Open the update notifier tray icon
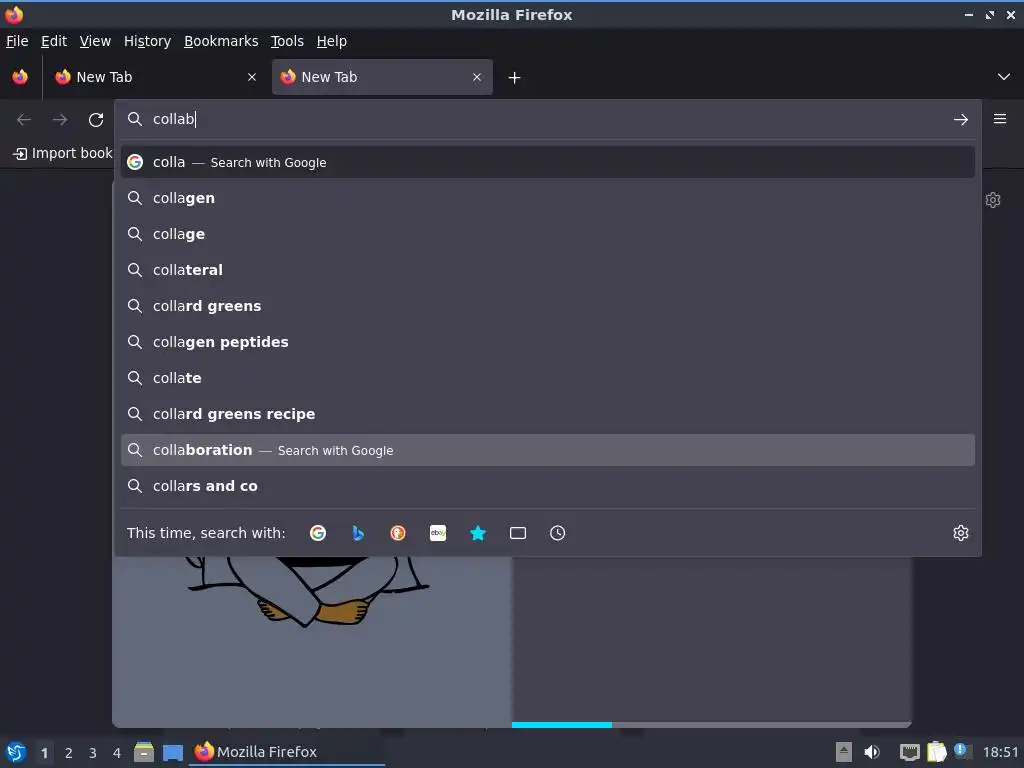The width and height of the screenshot is (1024, 768). (961, 750)
